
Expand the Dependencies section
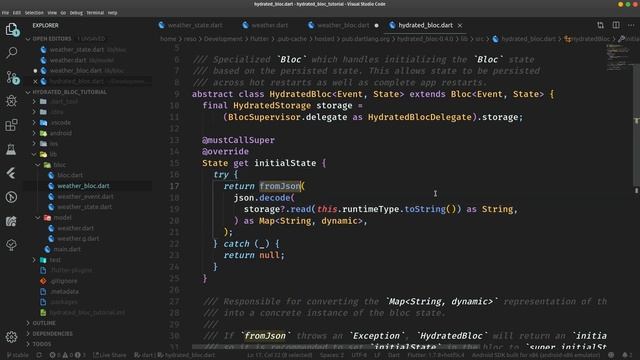coord(52,334)
